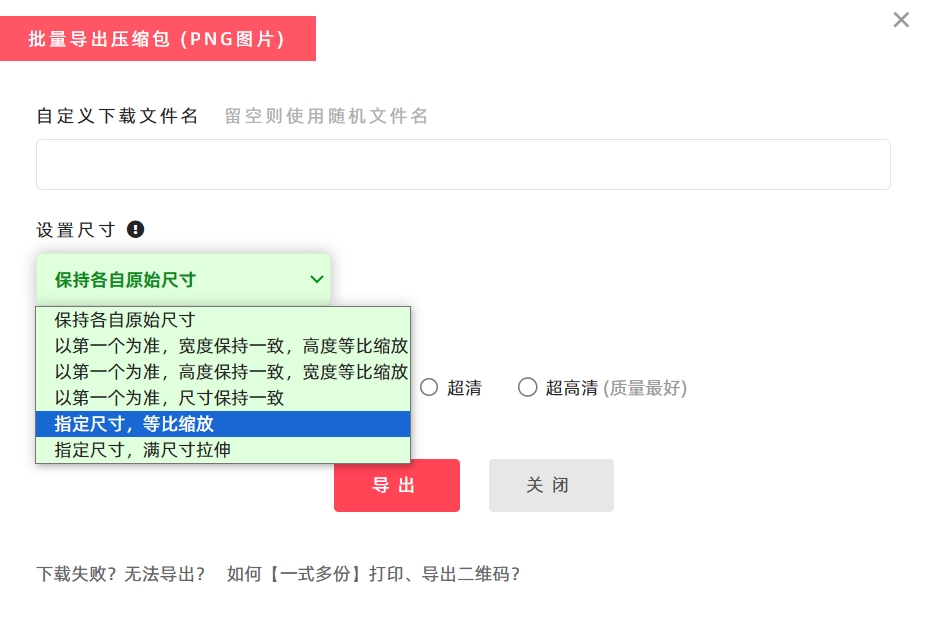Pick the 以第一个为准，尺寸保持一致 option
The height and width of the screenshot is (641, 926).
click(x=169, y=398)
